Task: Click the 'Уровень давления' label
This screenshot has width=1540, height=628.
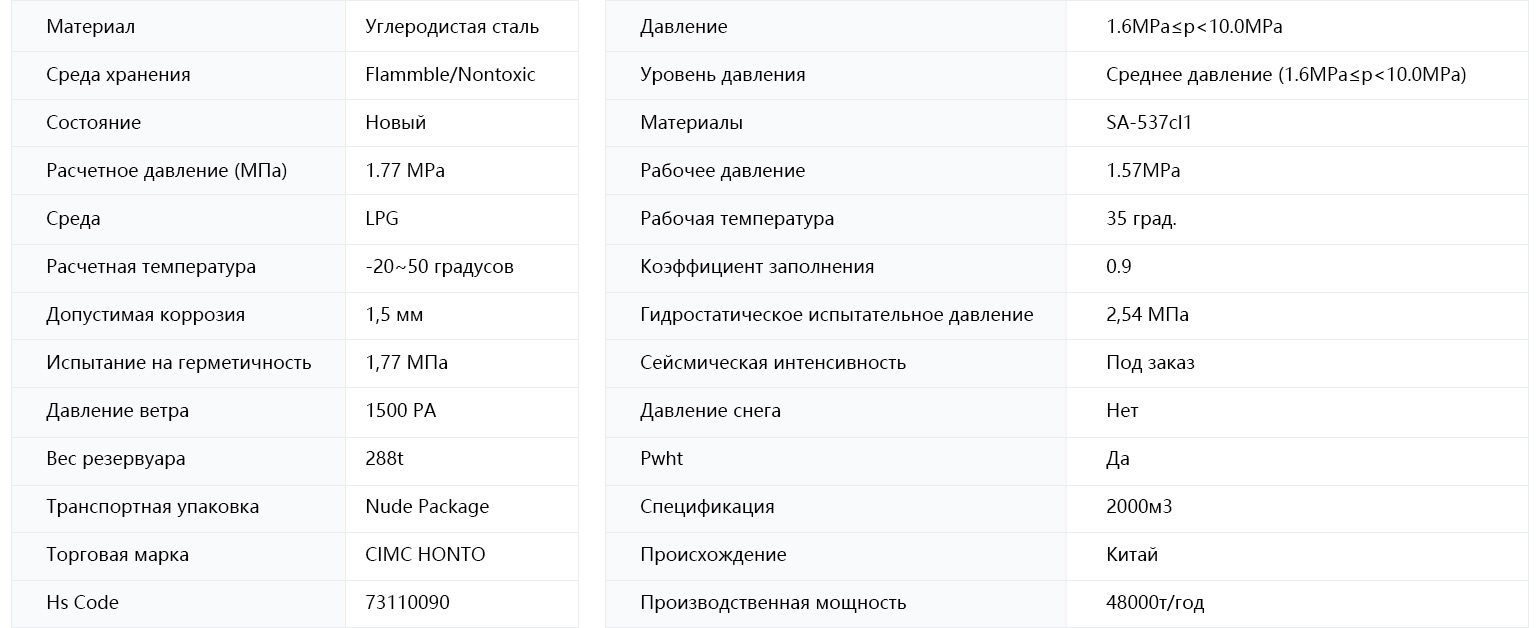Action: click(x=722, y=75)
